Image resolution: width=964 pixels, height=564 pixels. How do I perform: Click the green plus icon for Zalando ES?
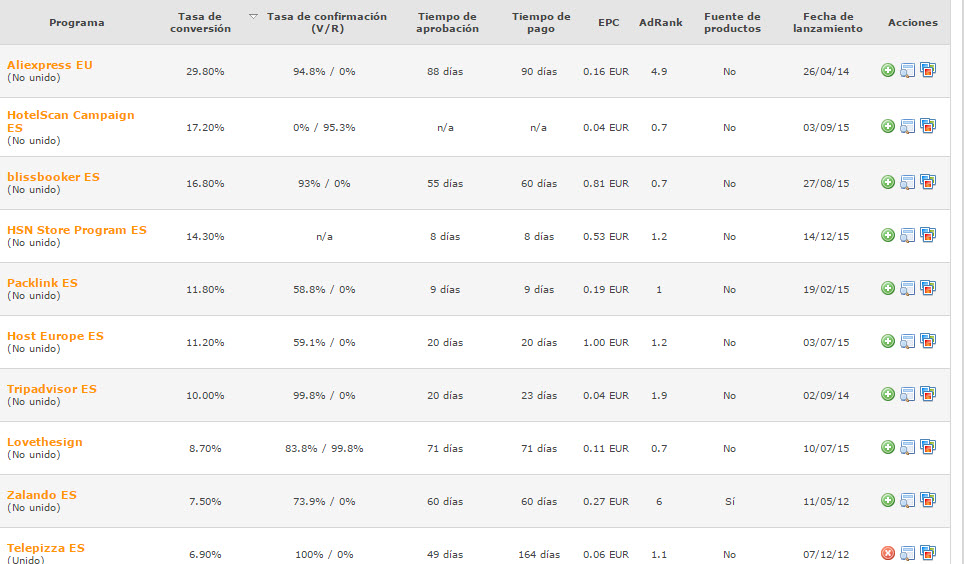(887, 500)
